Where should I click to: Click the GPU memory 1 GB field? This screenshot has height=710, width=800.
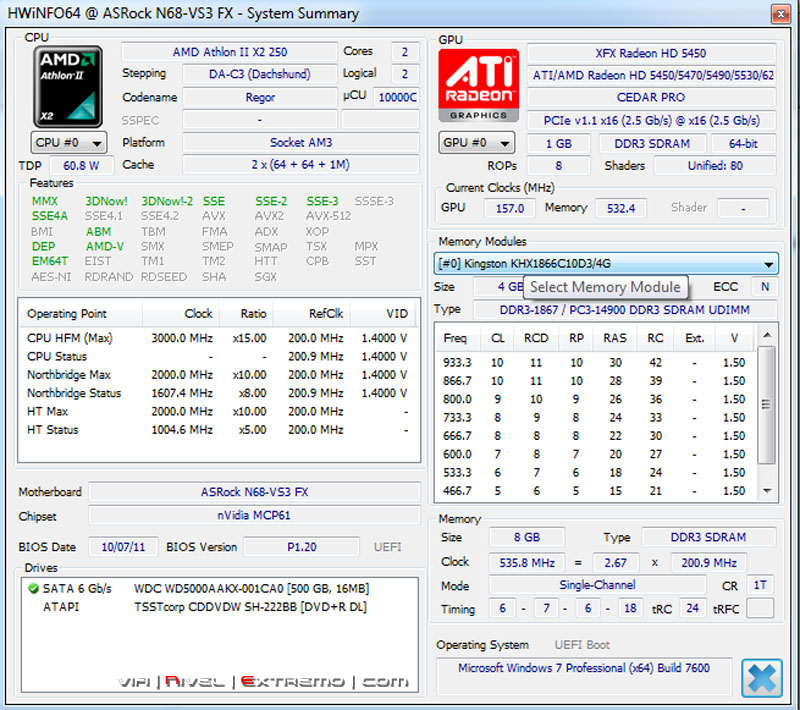(x=559, y=144)
